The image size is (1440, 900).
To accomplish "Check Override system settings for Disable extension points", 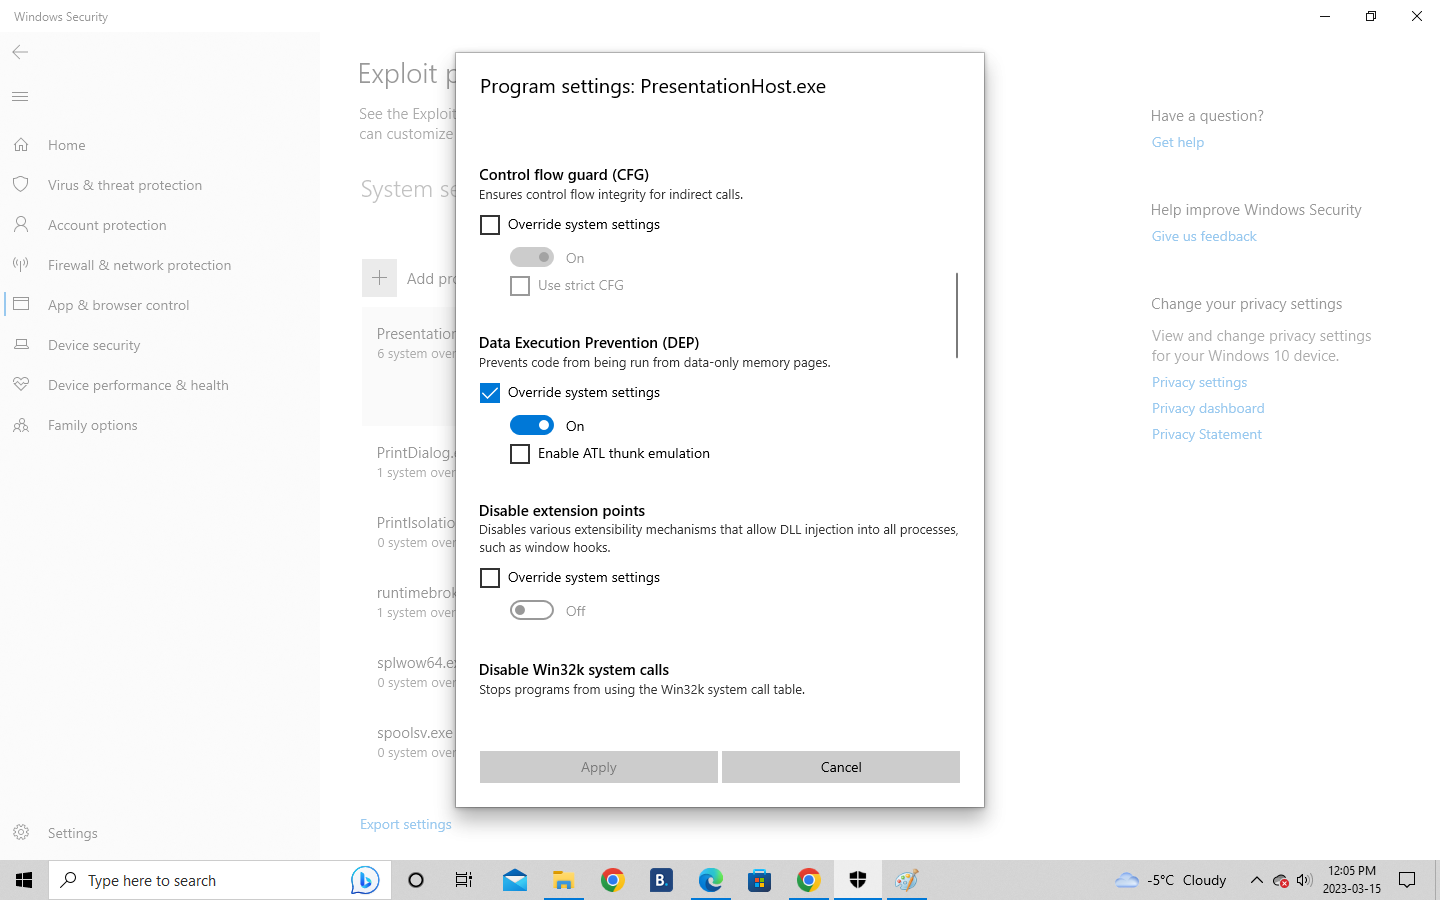I will tap(490, 578).
